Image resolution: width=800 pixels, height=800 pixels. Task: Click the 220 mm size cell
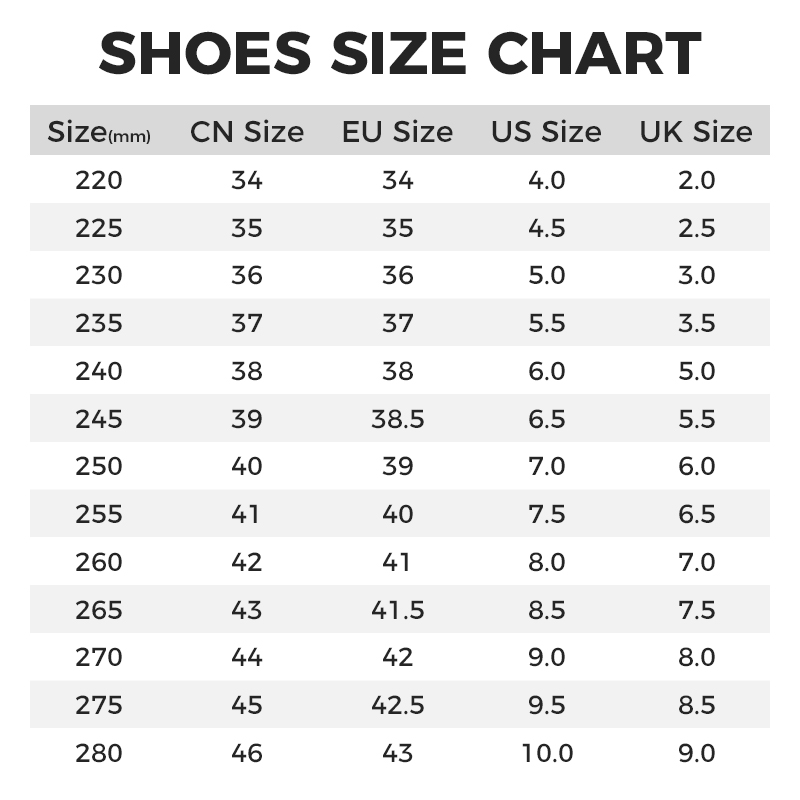pos(99,181)
